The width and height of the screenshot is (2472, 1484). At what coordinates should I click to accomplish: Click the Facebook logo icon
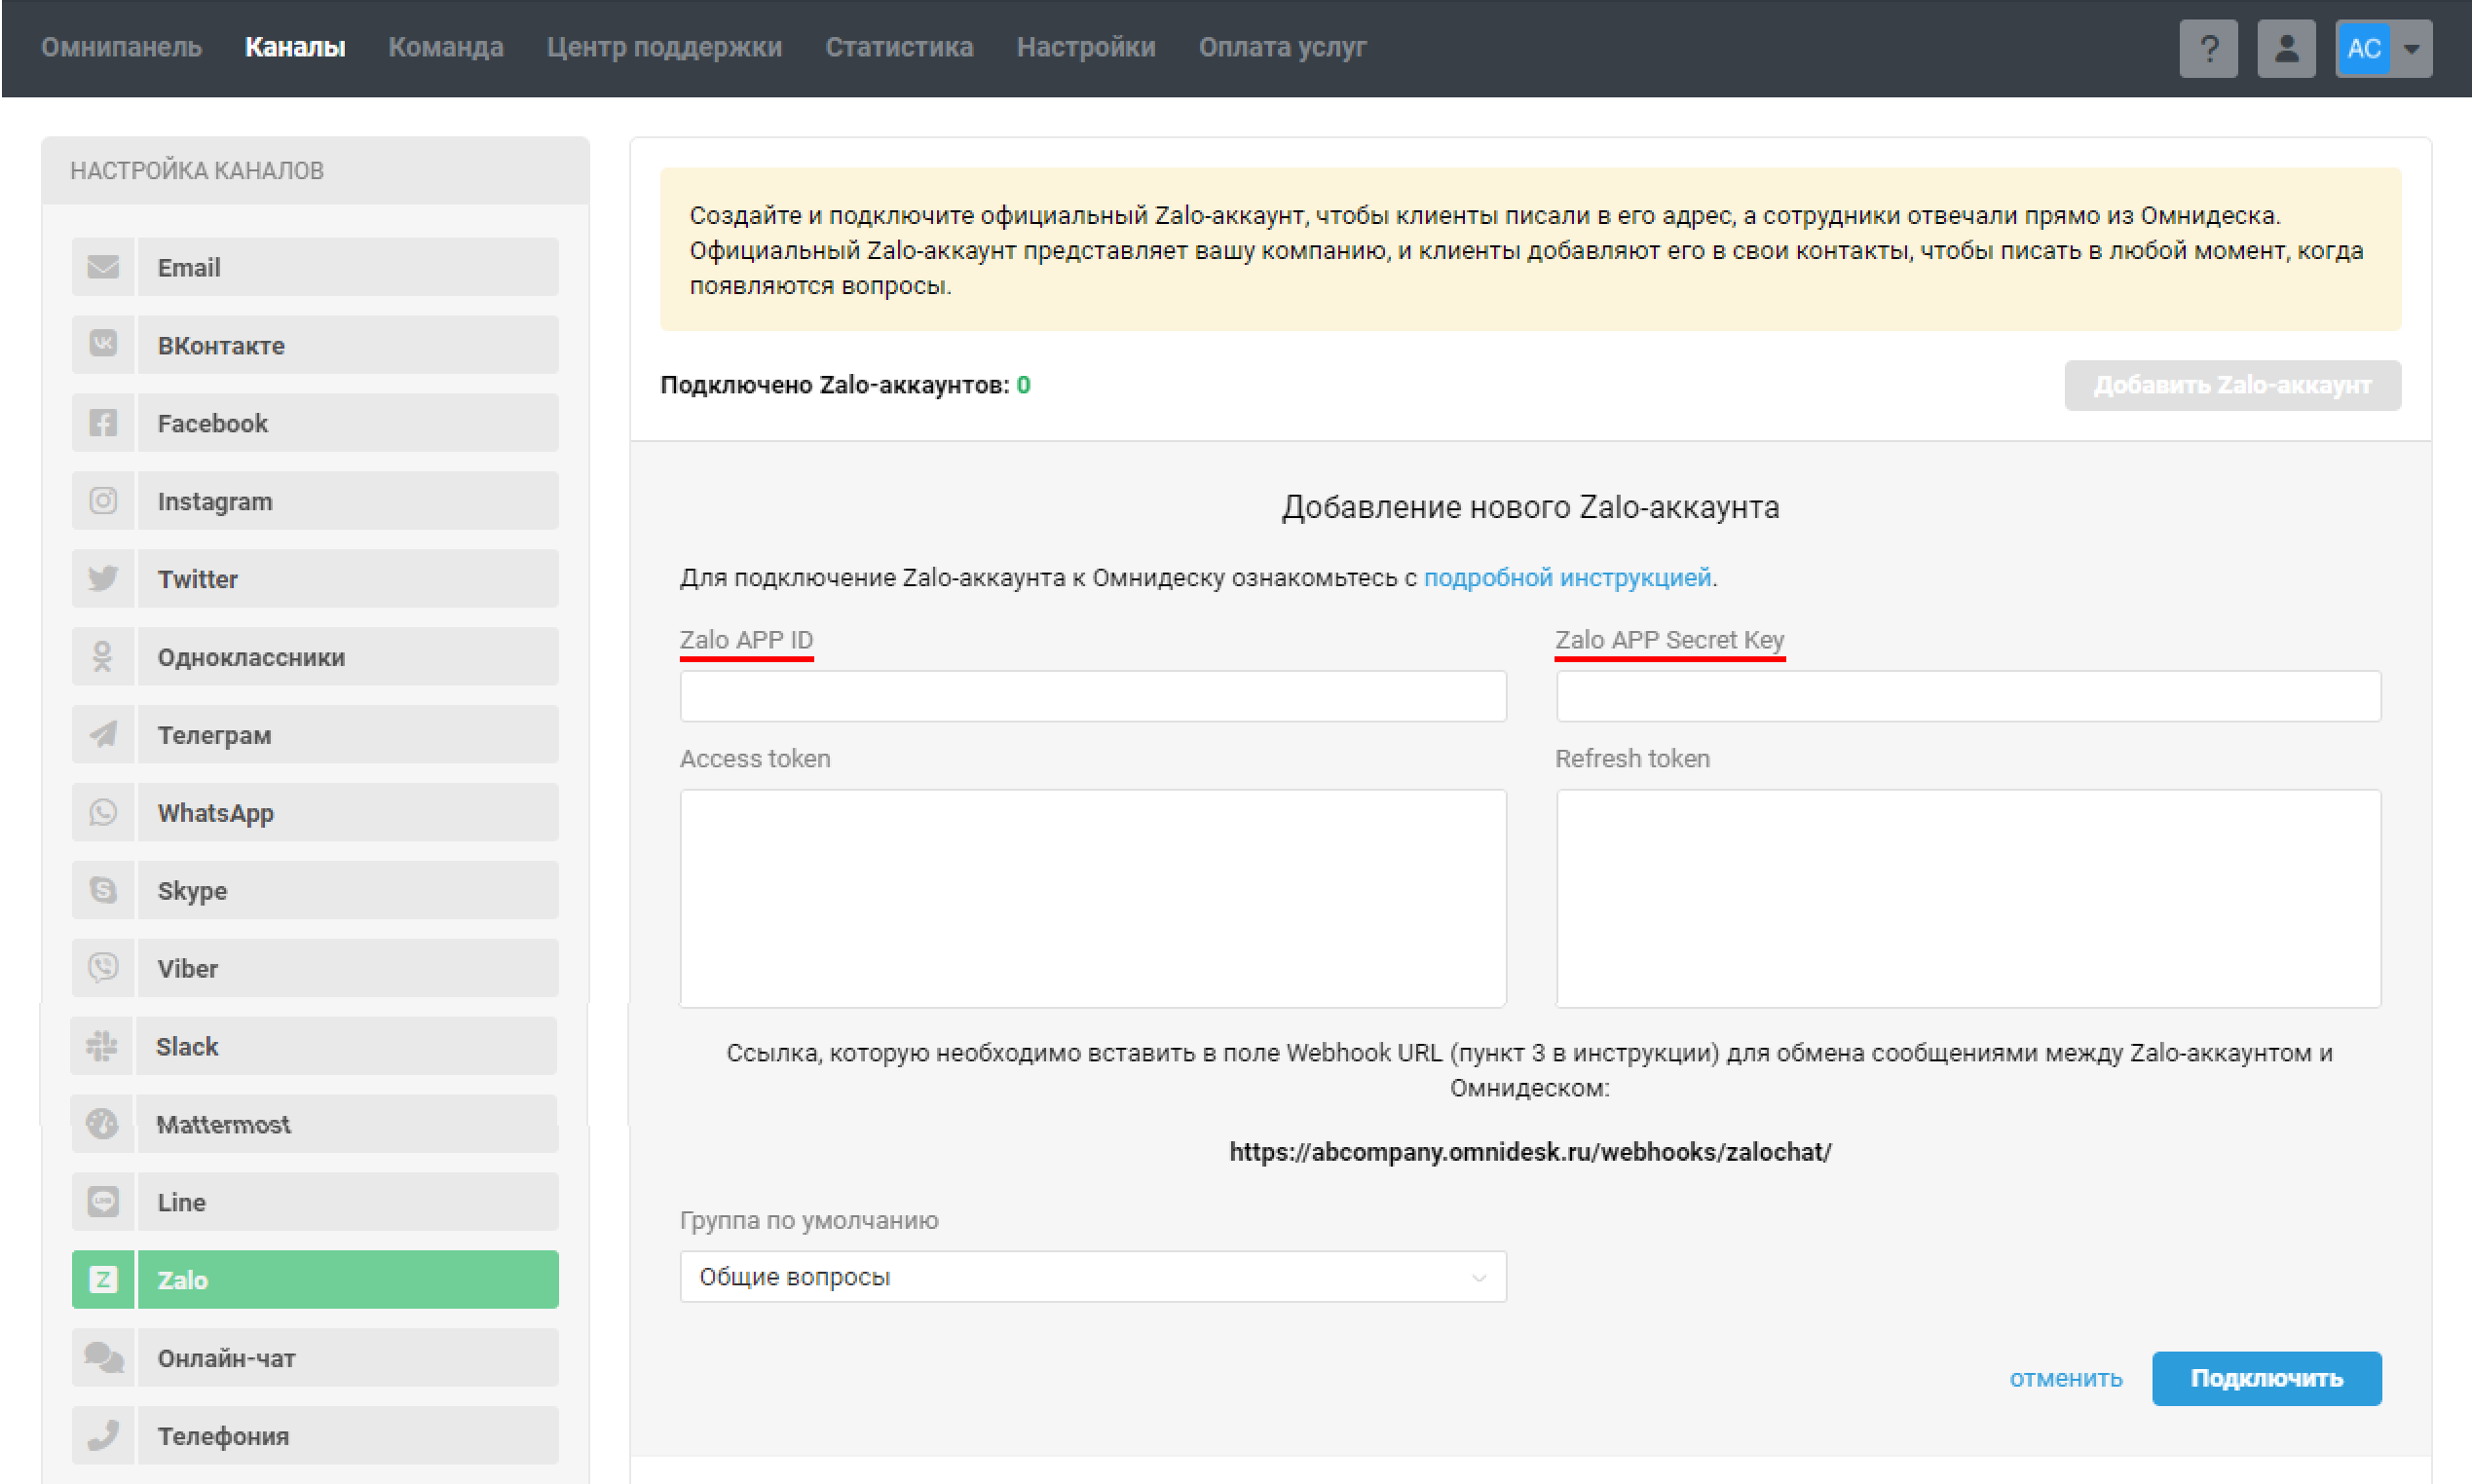point(103,423)
